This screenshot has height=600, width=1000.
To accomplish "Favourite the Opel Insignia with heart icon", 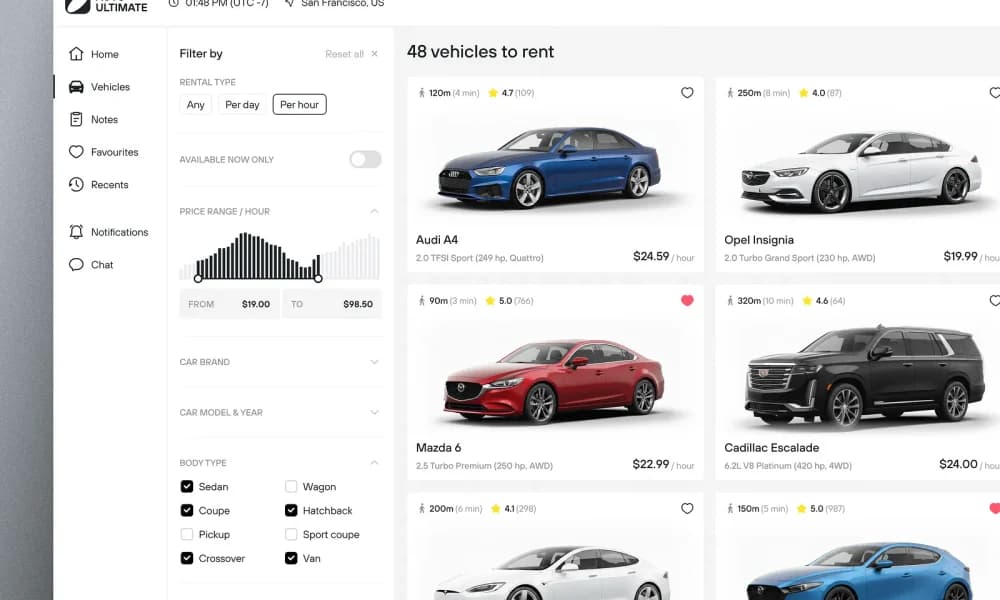I will (x=994, y=92).
